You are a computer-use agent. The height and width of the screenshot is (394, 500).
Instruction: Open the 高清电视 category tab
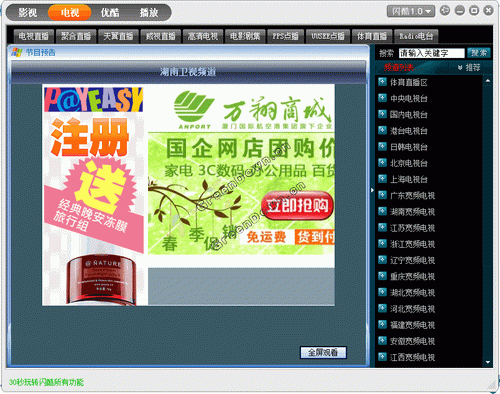203,36
